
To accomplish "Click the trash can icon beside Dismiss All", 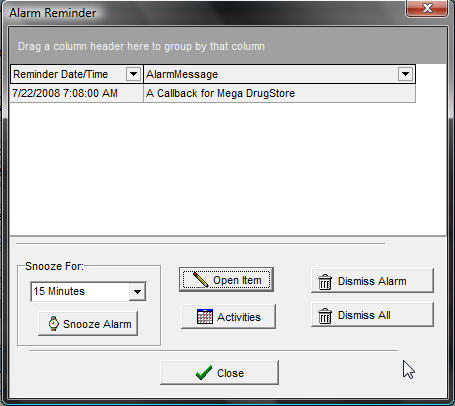I will [x=325, y=315].
